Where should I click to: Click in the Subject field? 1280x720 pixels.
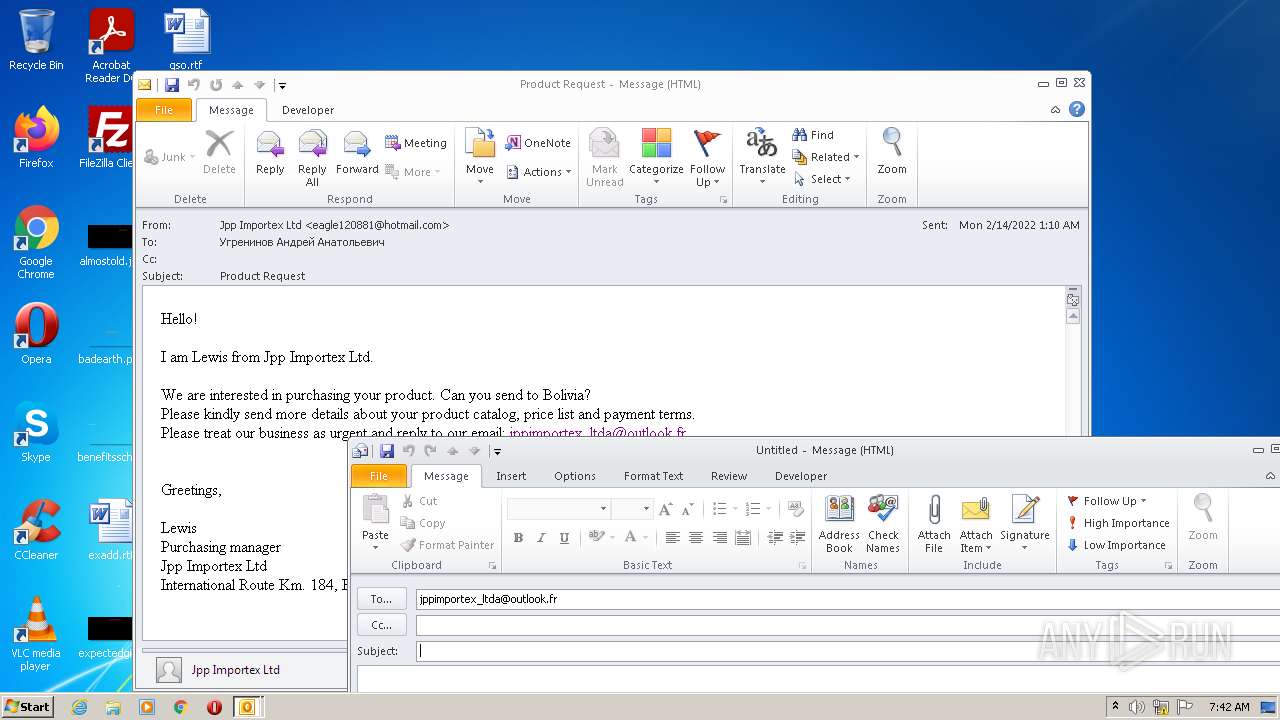tap(848, 651)
